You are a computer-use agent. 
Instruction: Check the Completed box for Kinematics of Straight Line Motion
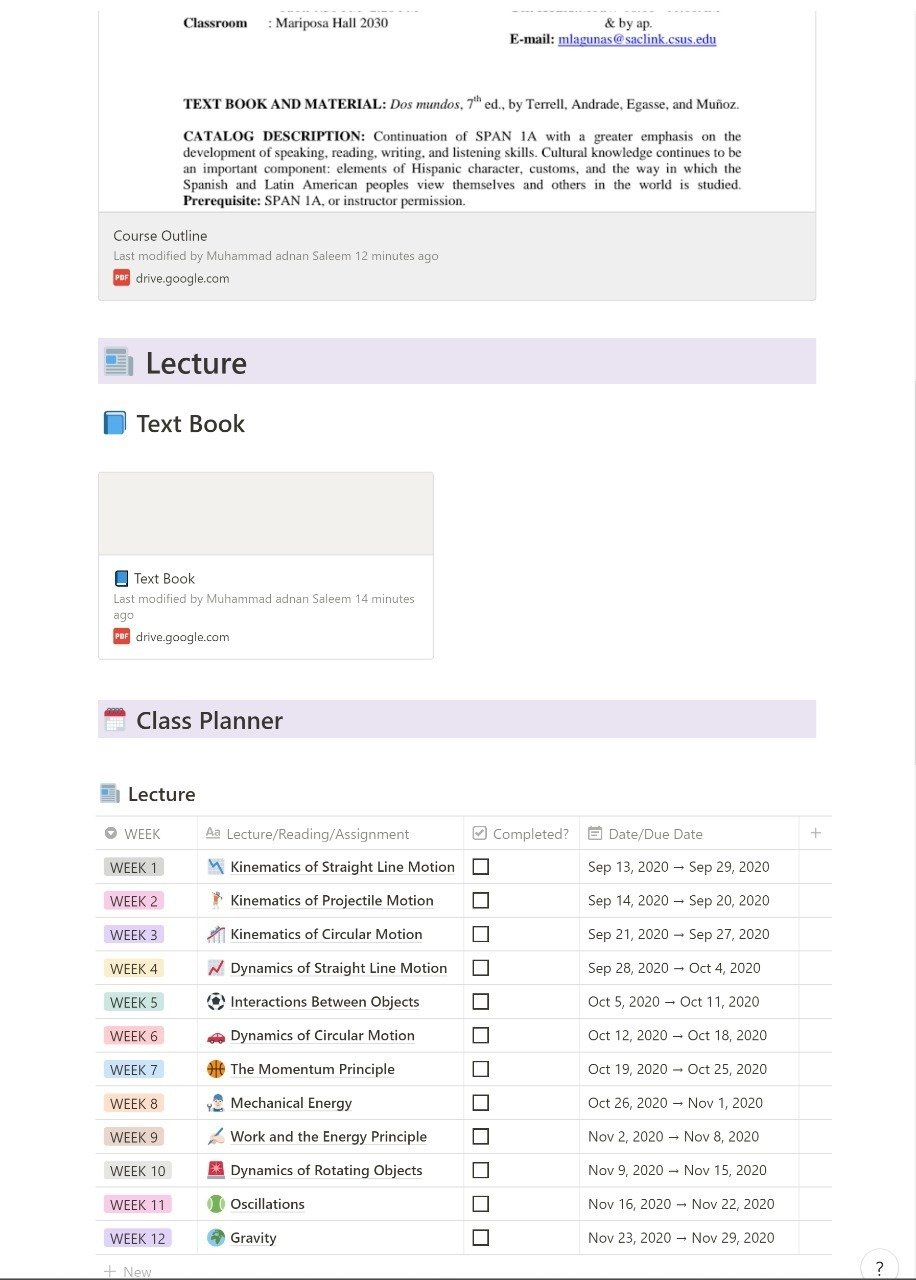click(481, 867)
